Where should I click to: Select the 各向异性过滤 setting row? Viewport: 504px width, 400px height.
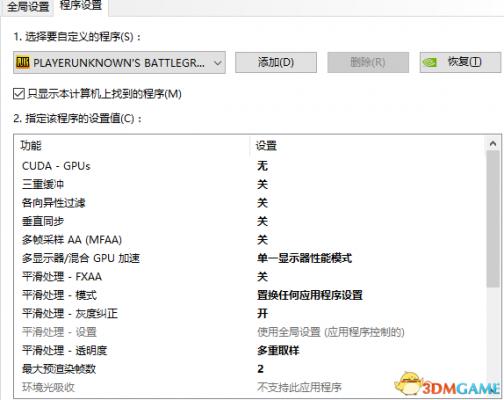point(250,203)
